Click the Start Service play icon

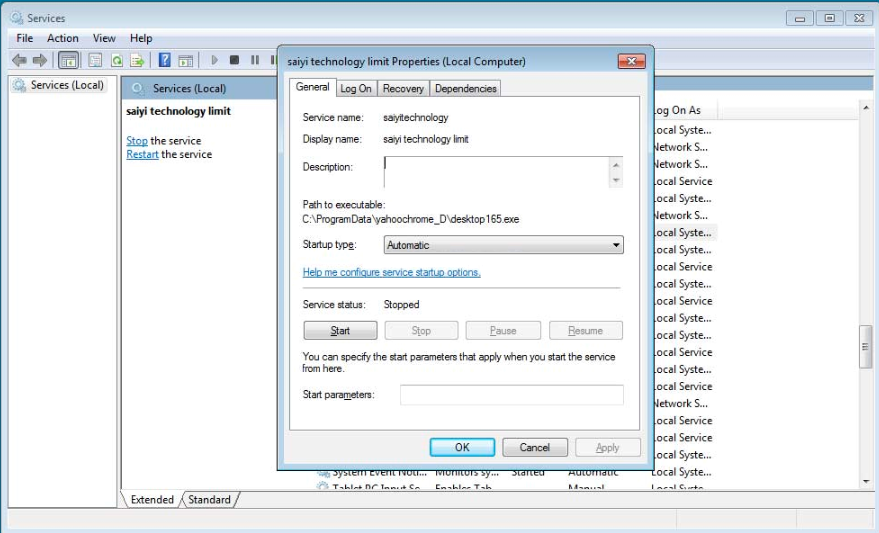point(213,60)
